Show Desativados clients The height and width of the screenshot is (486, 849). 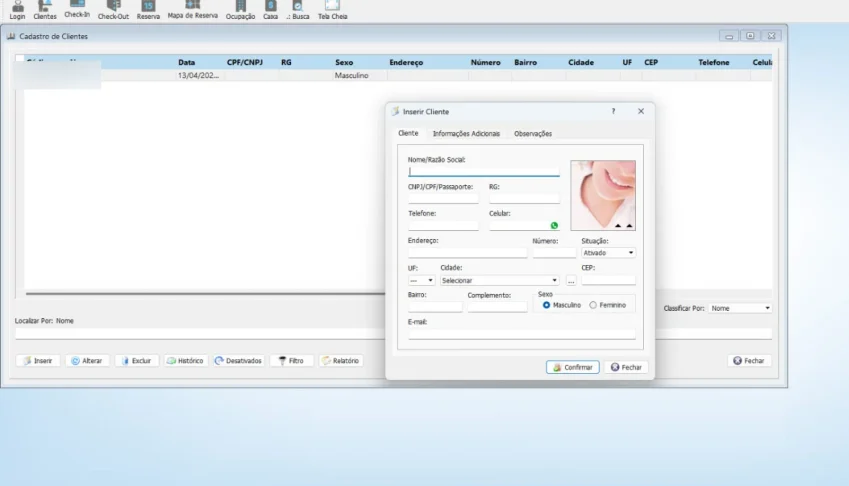[x=238, y=360]
